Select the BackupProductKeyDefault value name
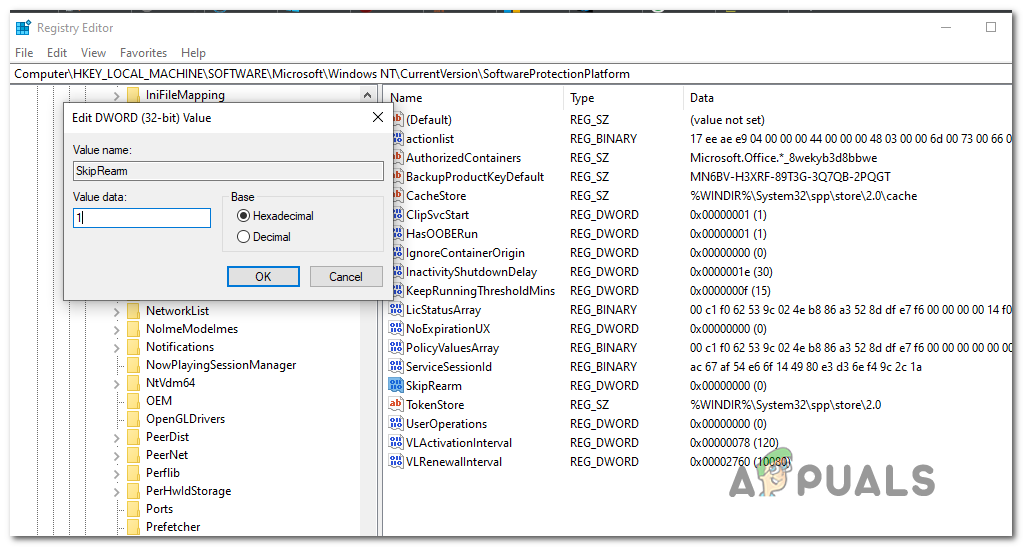Image resolution: width=1023 pixels, height=547 pixels. click(x=474, y=177)
